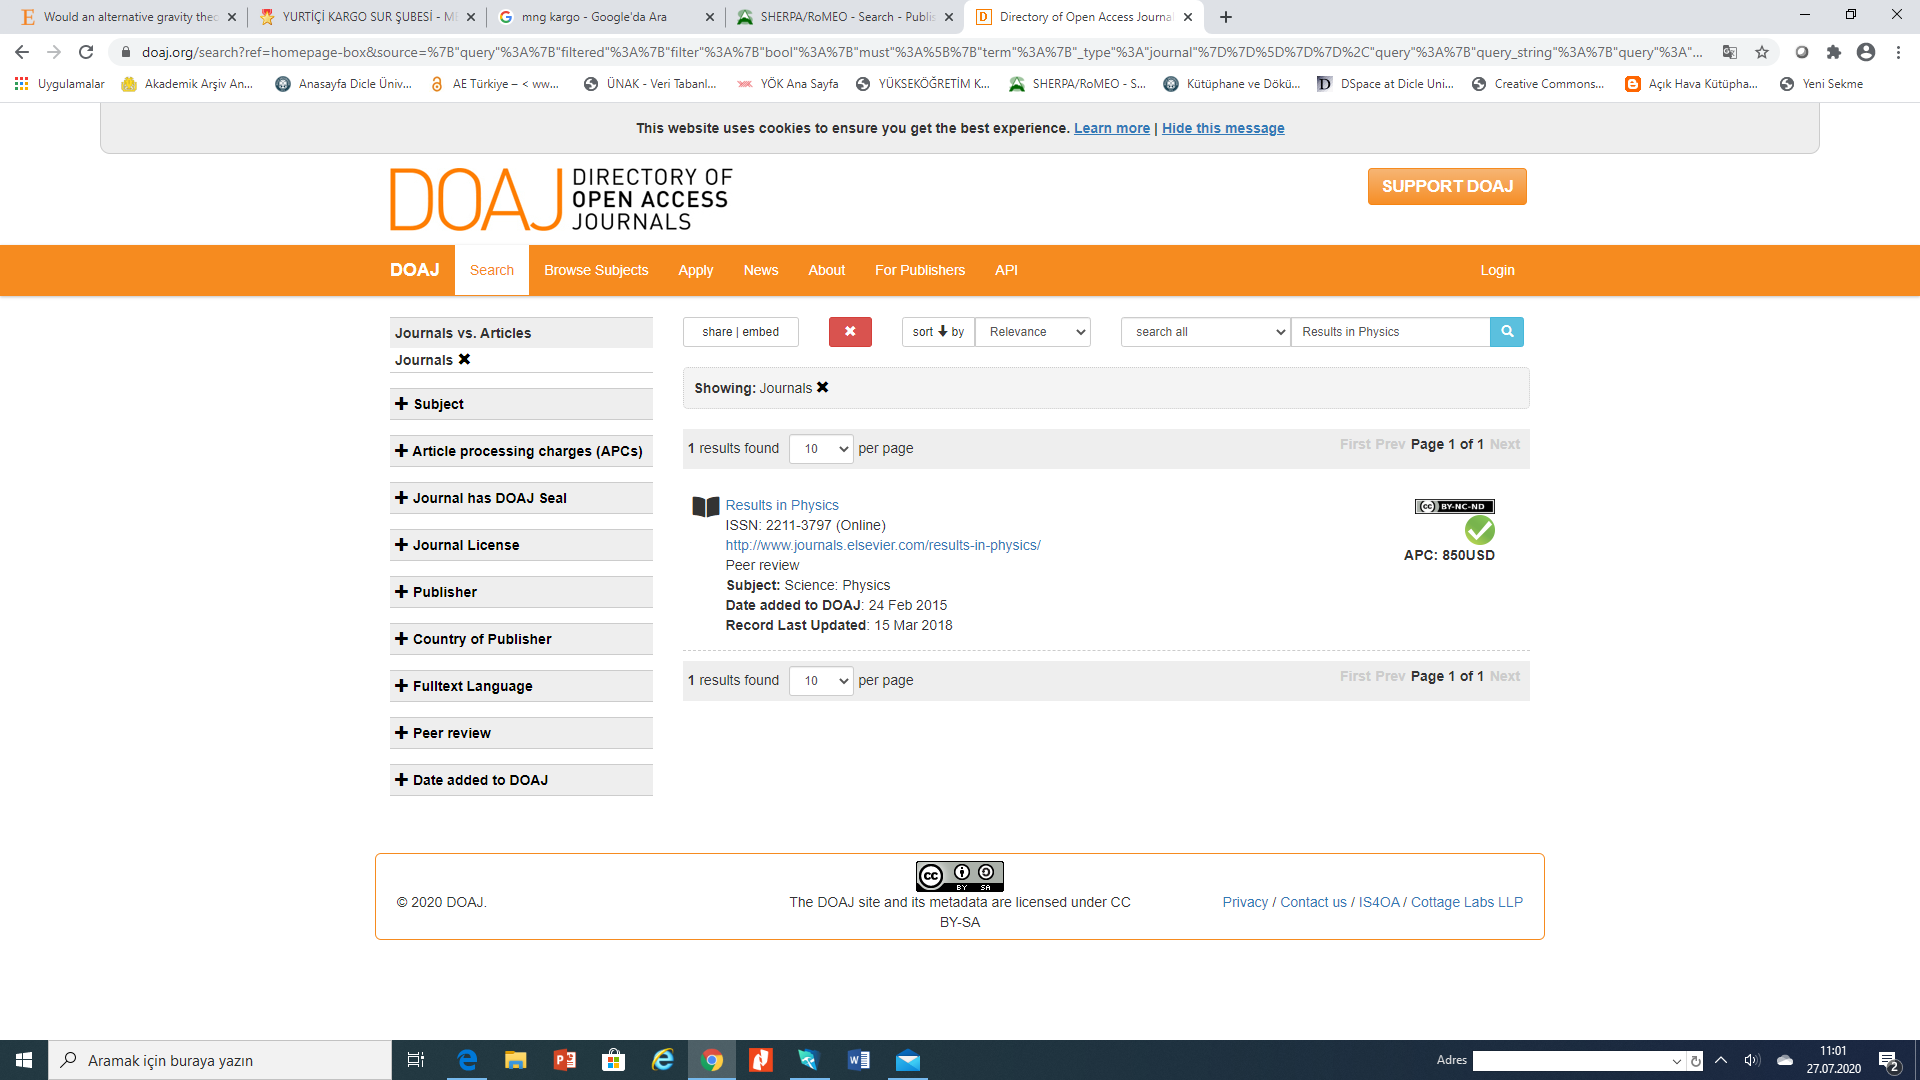Viewport: 1920px width, 1080px height.
Task: Expand Article processing charges (APCs) facet
Action: point(521,451)
